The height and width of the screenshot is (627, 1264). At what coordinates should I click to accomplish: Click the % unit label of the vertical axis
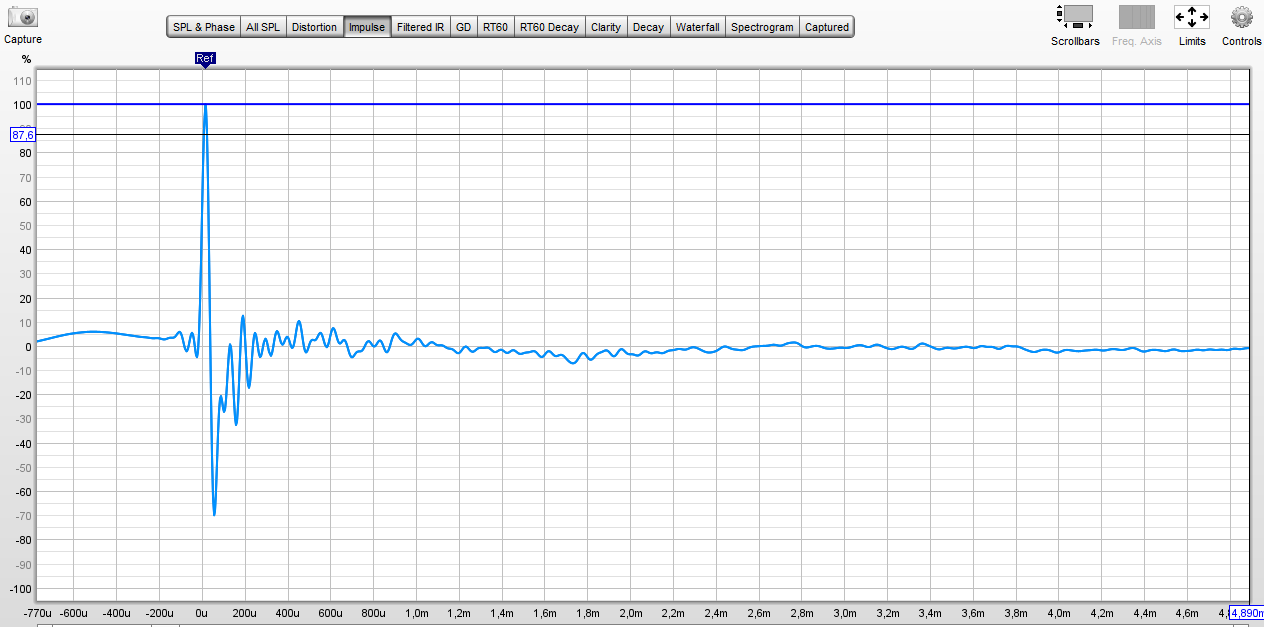(x=27, y=59)
